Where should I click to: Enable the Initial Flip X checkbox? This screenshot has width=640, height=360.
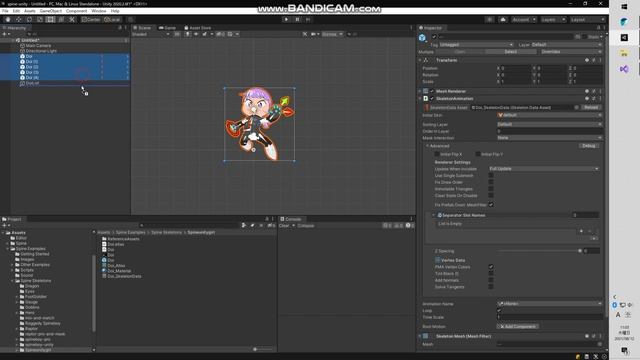point(437,154)
